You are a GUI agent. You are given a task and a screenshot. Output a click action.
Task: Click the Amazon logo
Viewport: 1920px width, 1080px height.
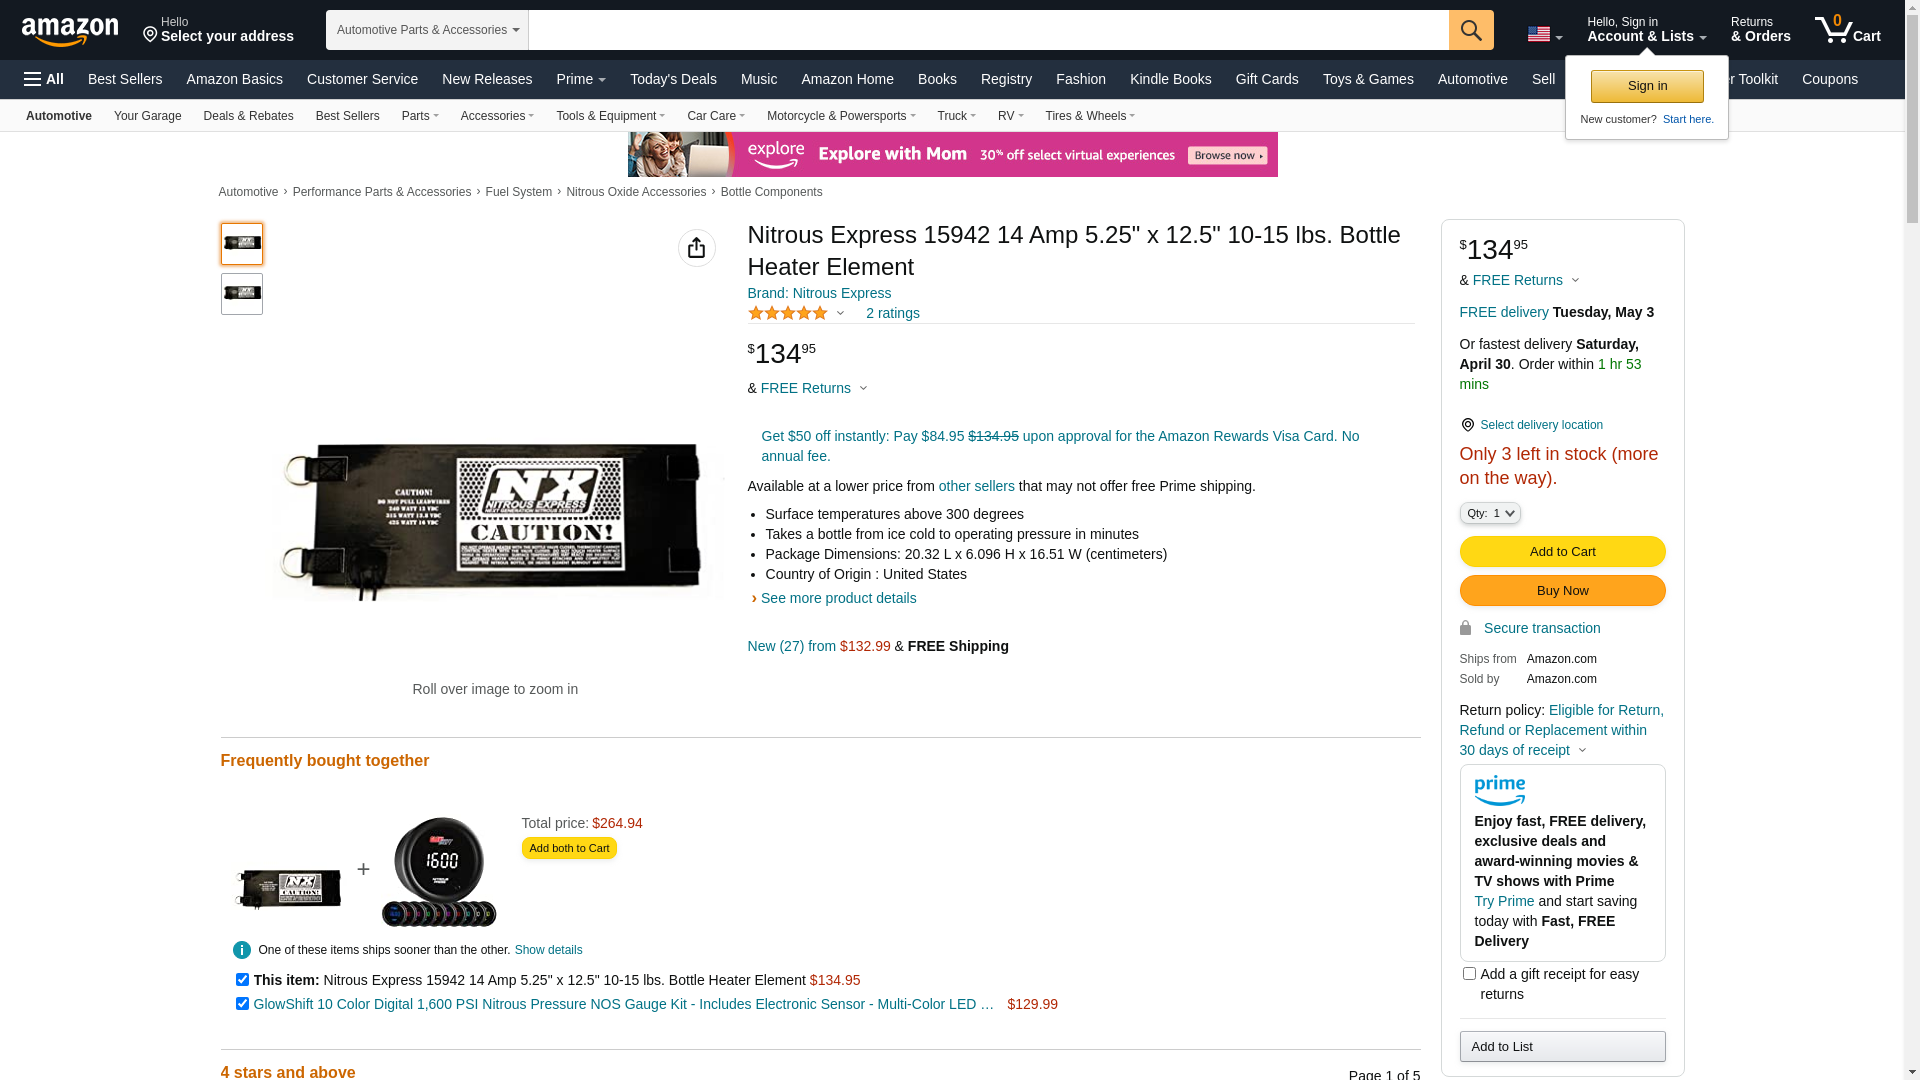[x=70, y=32]
